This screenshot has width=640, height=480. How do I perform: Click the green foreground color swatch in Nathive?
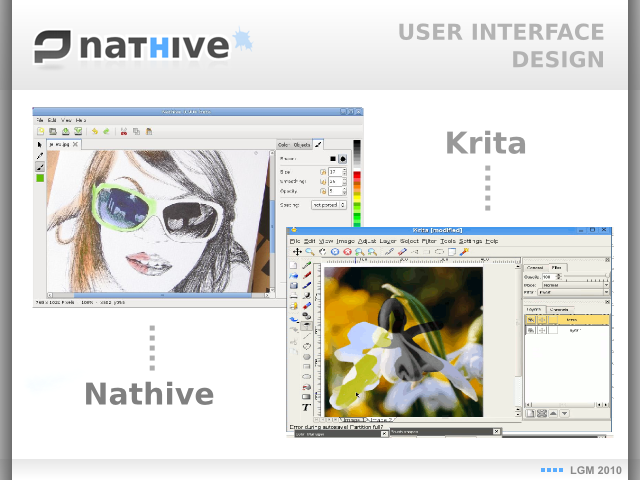(x=40, y=178)
